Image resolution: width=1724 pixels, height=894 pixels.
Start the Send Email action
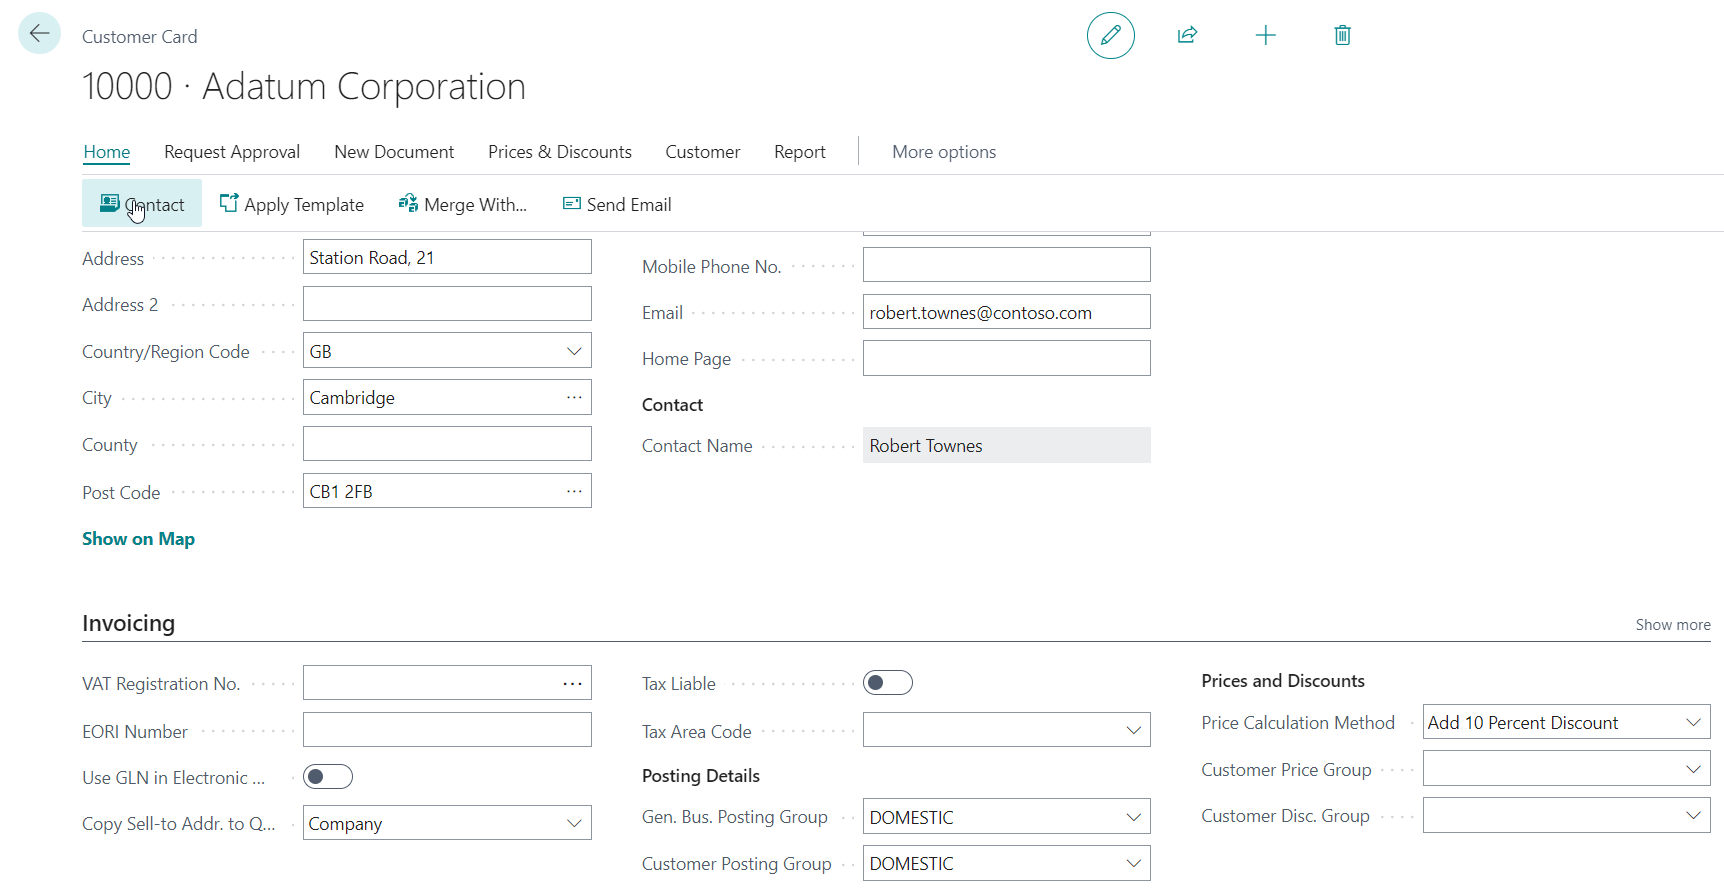click(x=617, y=204)
